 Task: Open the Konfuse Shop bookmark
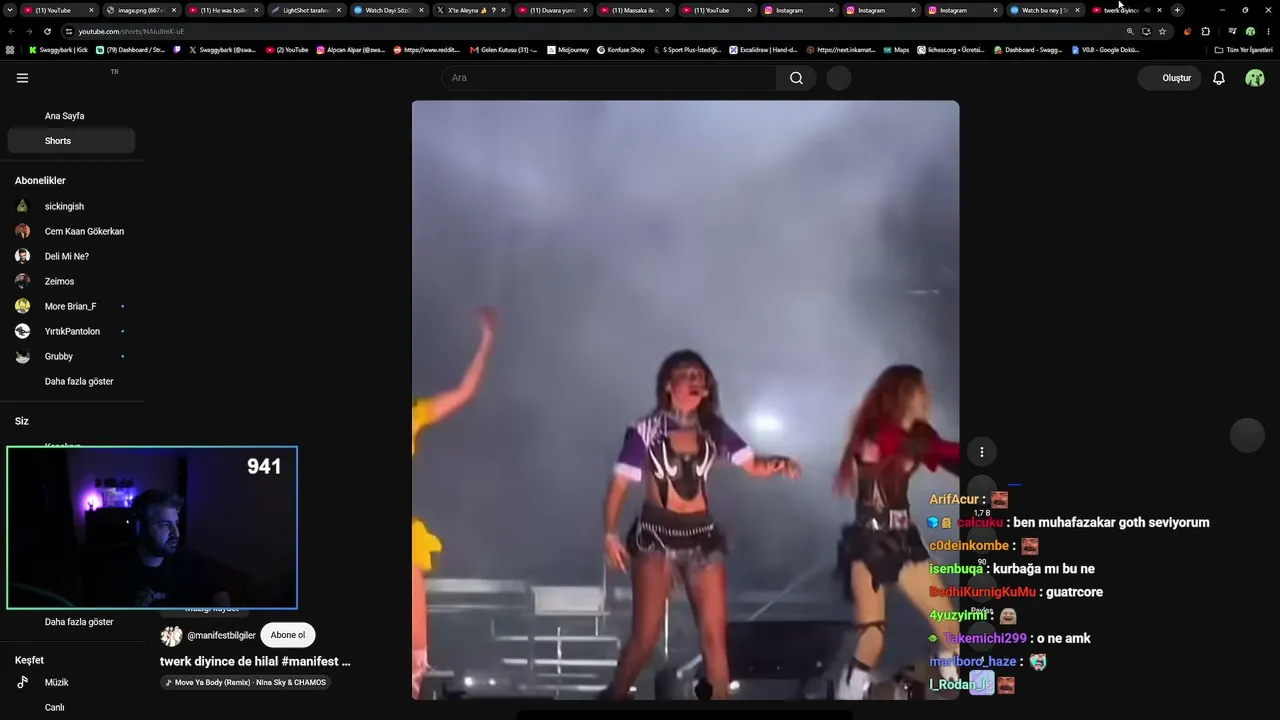621,49
